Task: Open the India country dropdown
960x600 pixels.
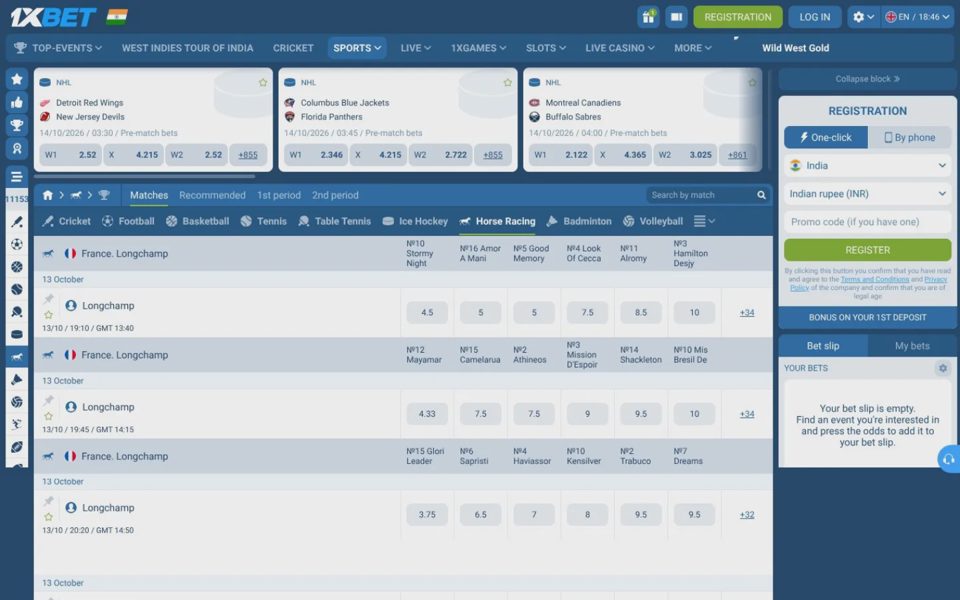Action: click(868, 166)
